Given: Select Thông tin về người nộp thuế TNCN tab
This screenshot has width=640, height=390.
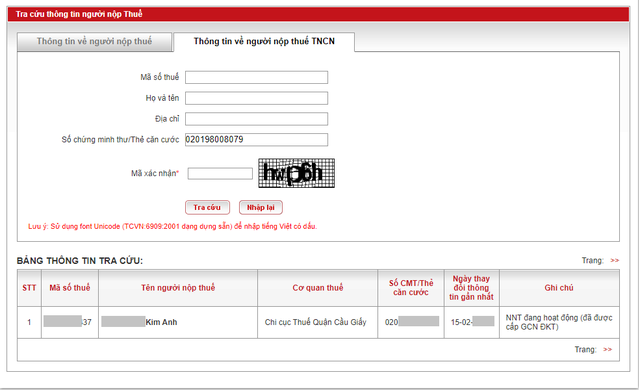Looking at the screenshot, I should (x=264, y=42).
